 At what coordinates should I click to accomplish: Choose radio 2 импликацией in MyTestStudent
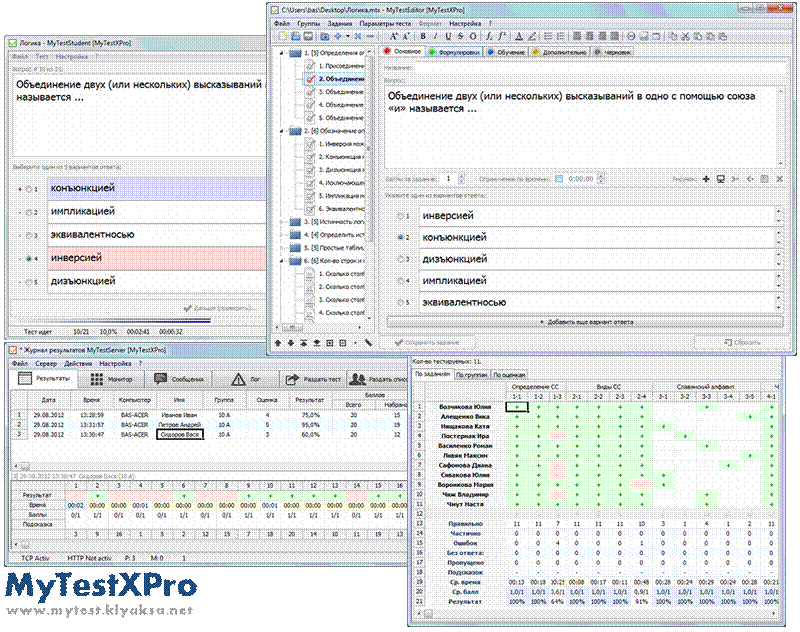click(29, 212)
